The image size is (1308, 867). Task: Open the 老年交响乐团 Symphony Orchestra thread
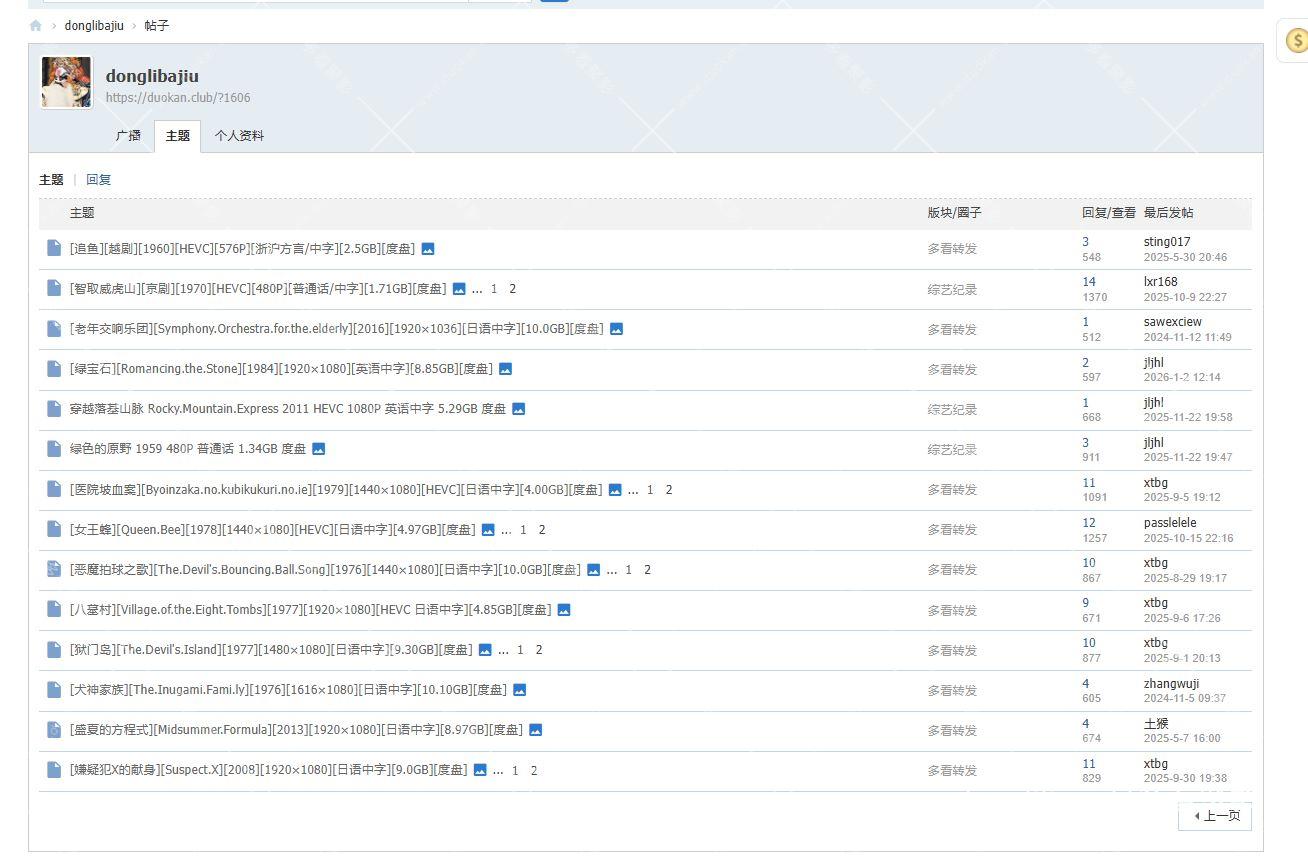click(336, 329)
